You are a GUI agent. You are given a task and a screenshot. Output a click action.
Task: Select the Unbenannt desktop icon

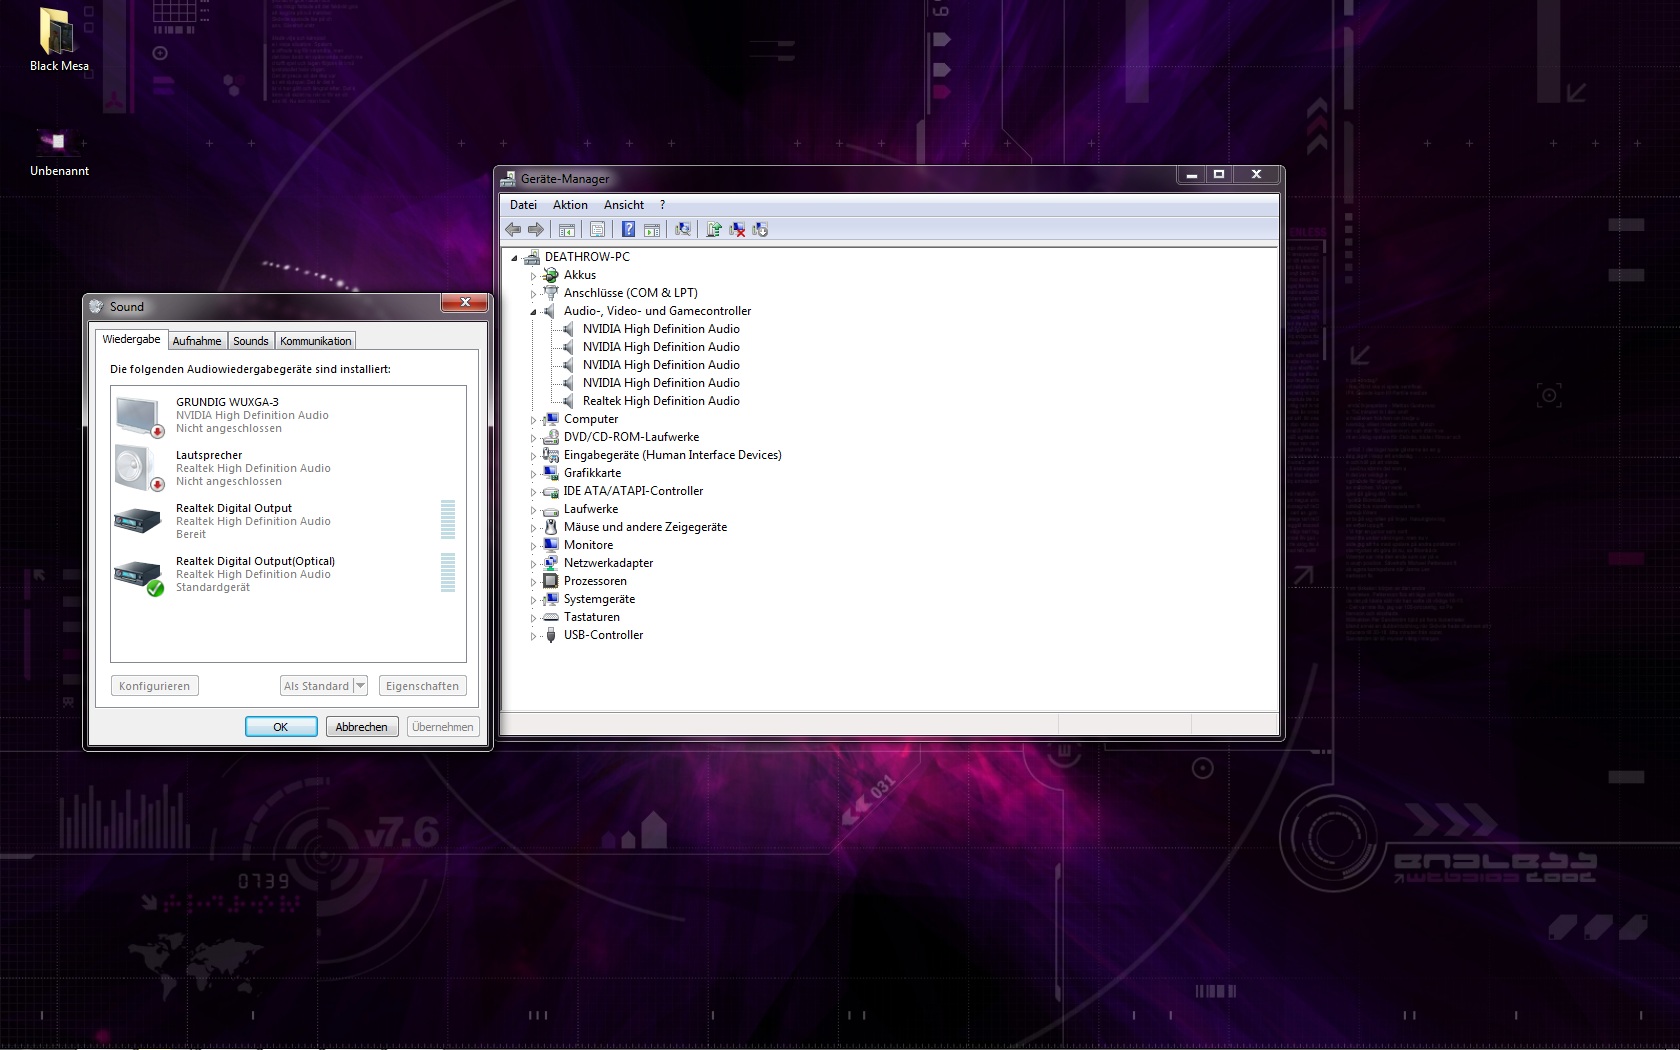(58, 141)
